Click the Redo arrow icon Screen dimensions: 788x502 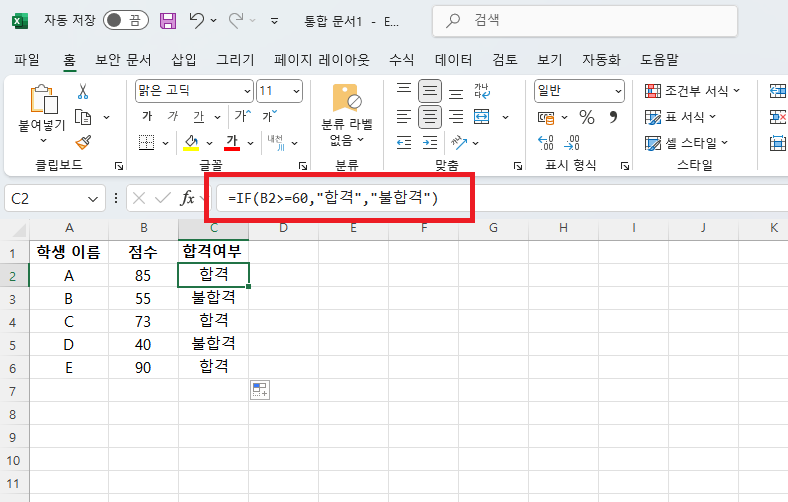pyautogui.click(x=236, y=20)
